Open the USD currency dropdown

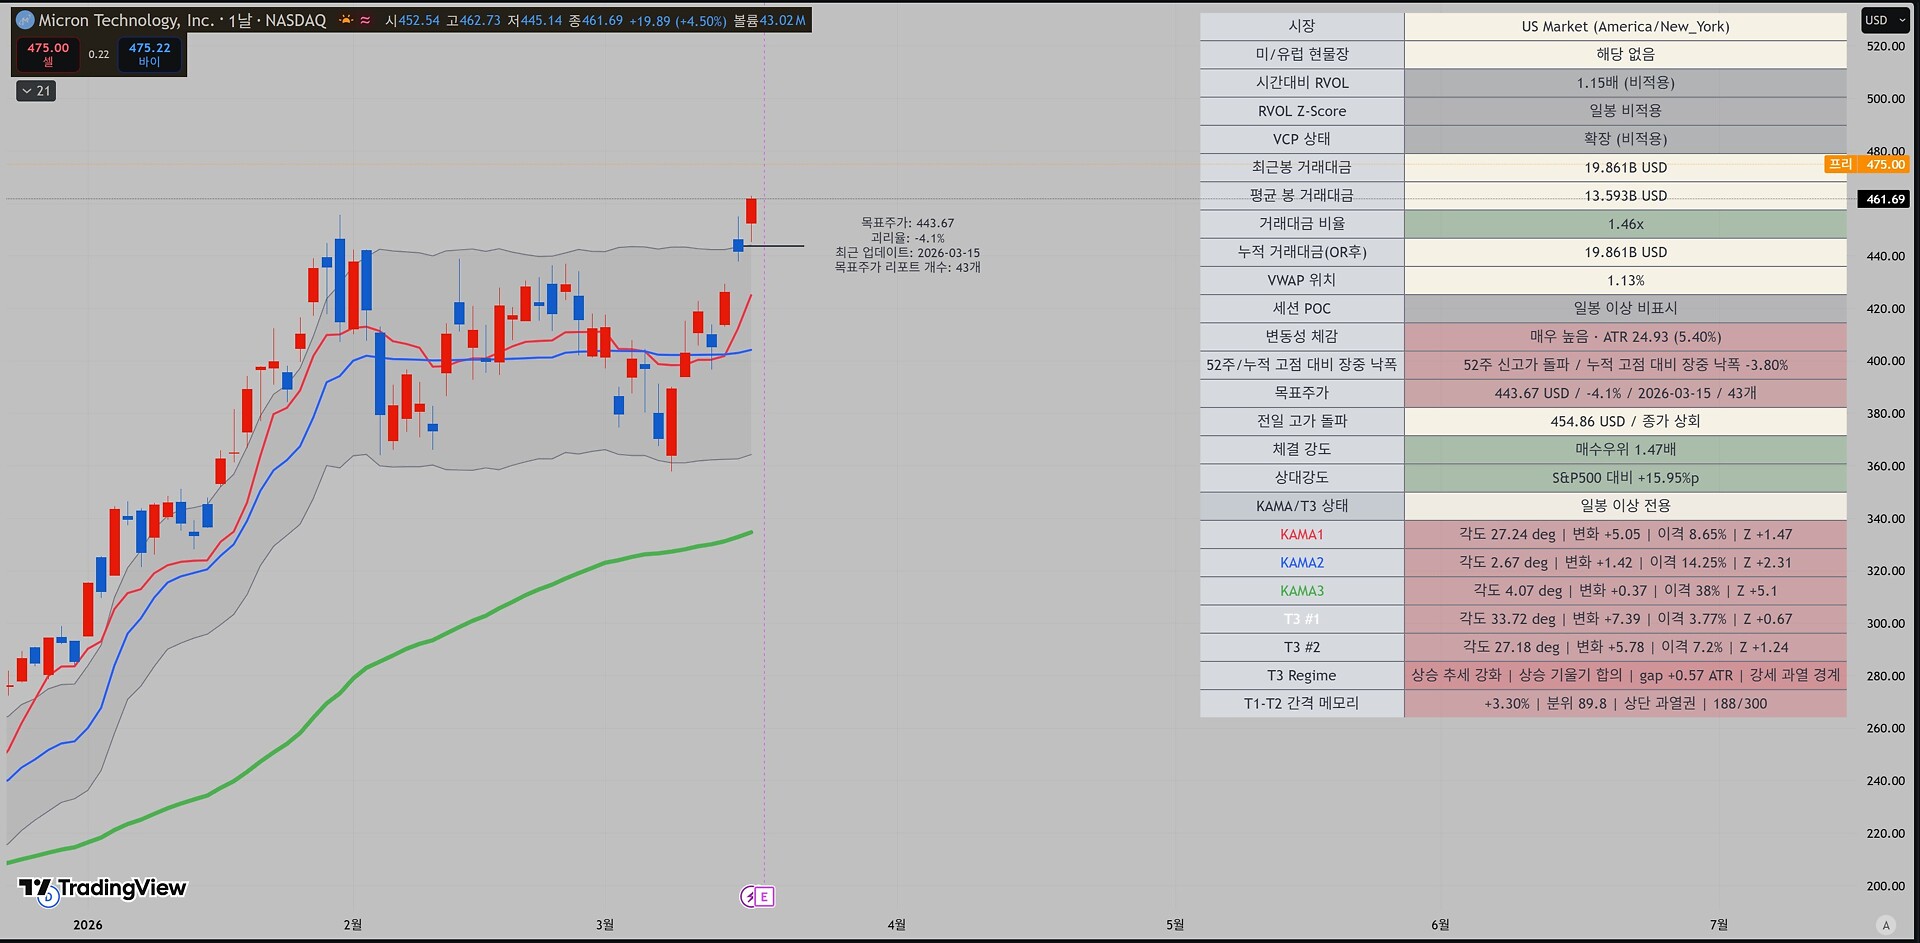1883,20
